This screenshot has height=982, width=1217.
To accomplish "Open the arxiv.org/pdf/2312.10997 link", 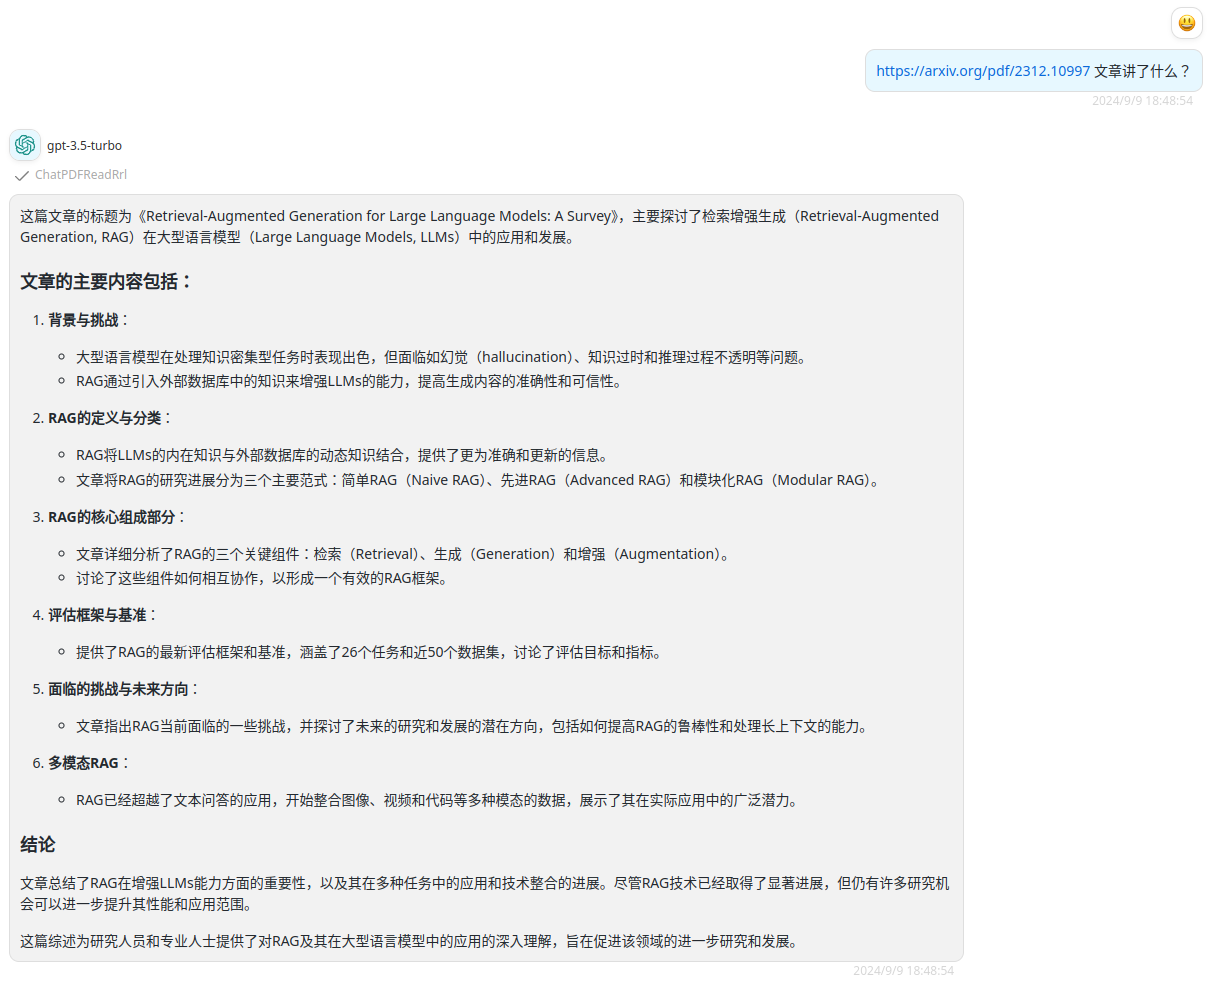I will [983, 71].
